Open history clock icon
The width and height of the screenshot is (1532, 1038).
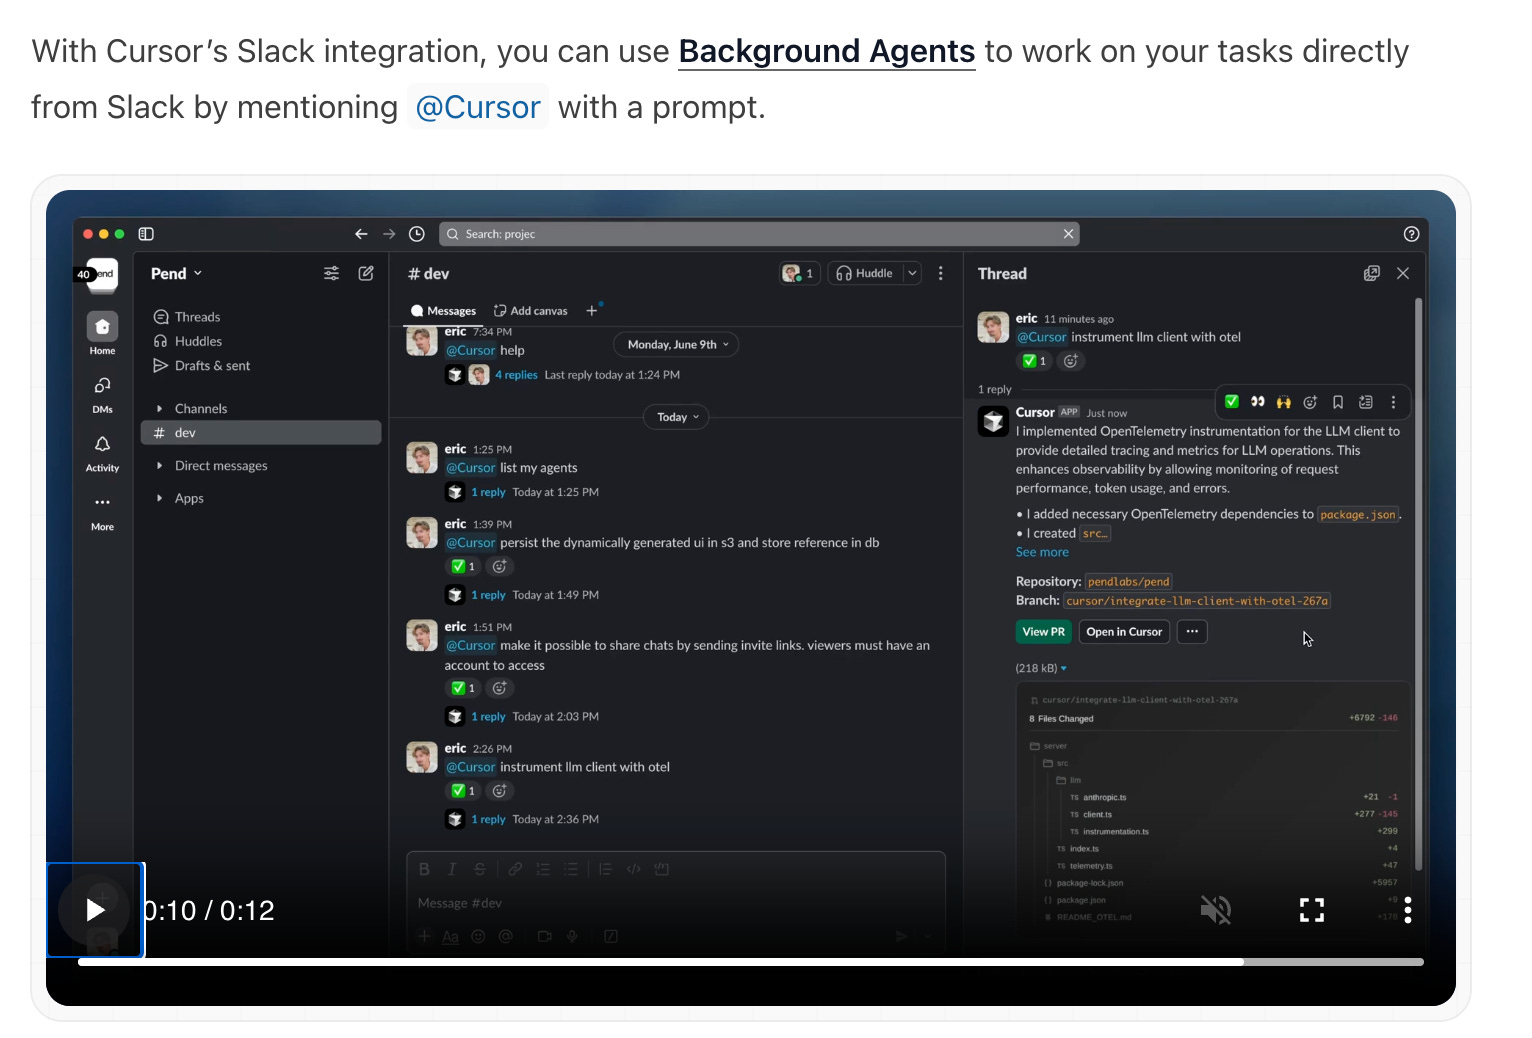(417, 234)
